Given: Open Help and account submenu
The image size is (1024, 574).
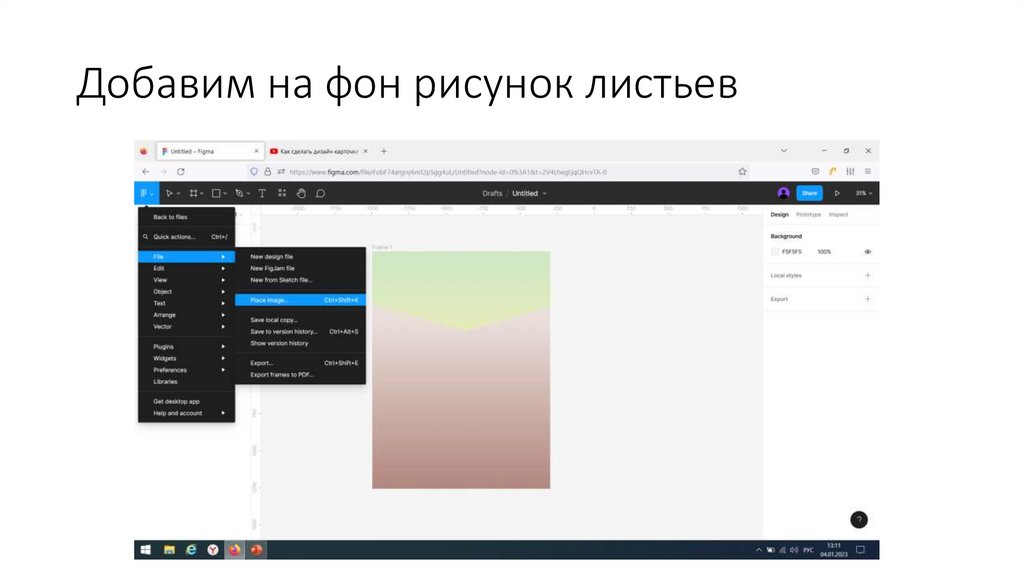Looking at the screenshot, I should tap(187, 413).
